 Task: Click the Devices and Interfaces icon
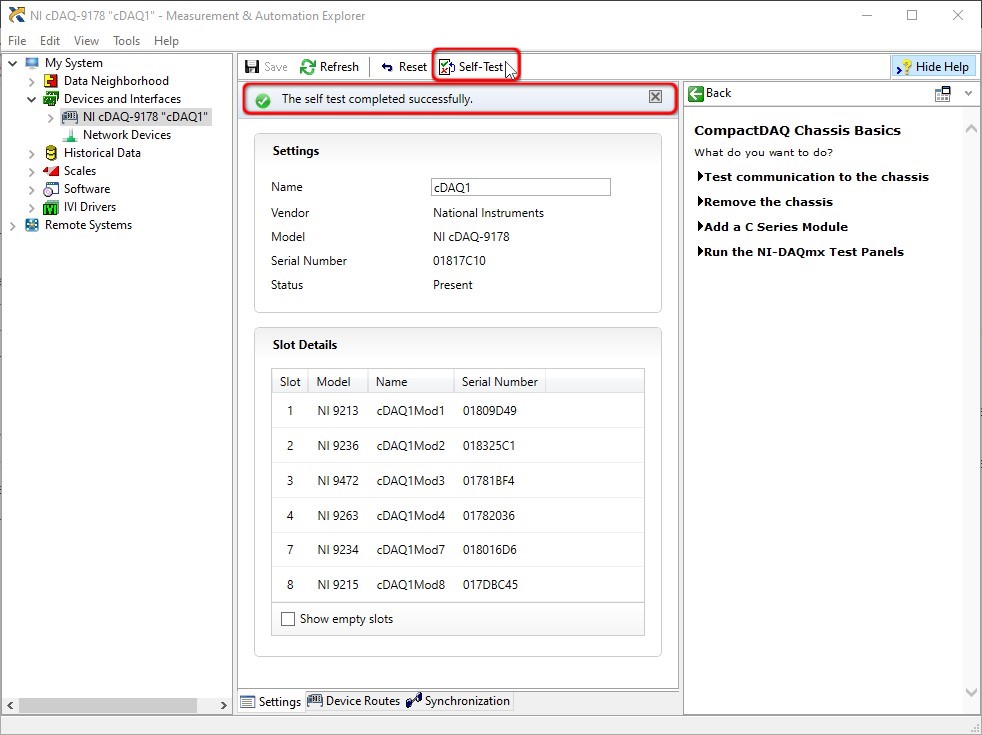(51, 99)
